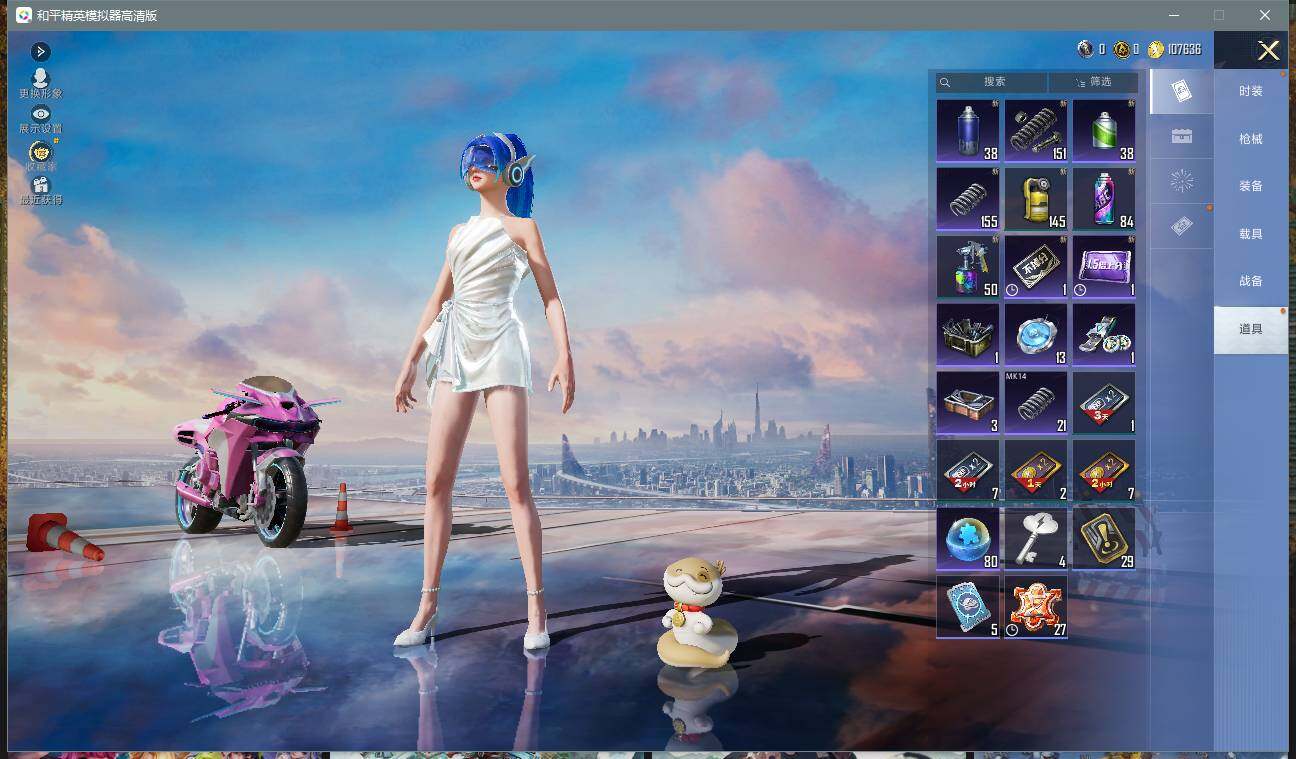Select the card sub-category icon tab
1296x759 pixels.
tap(1181, 92)
